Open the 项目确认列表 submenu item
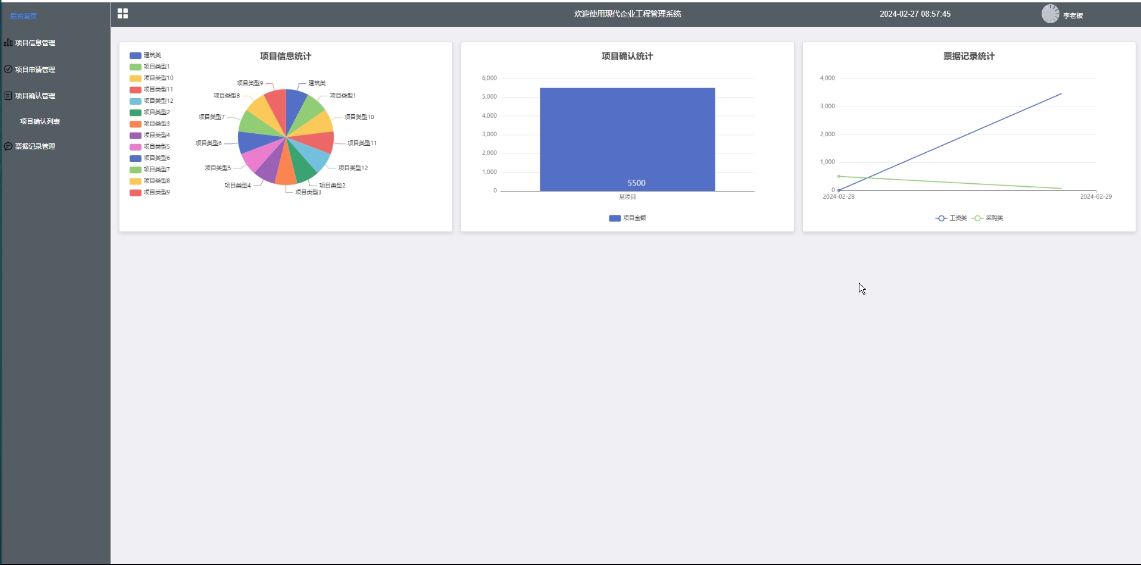1141x565 pixels. point(40,122)
